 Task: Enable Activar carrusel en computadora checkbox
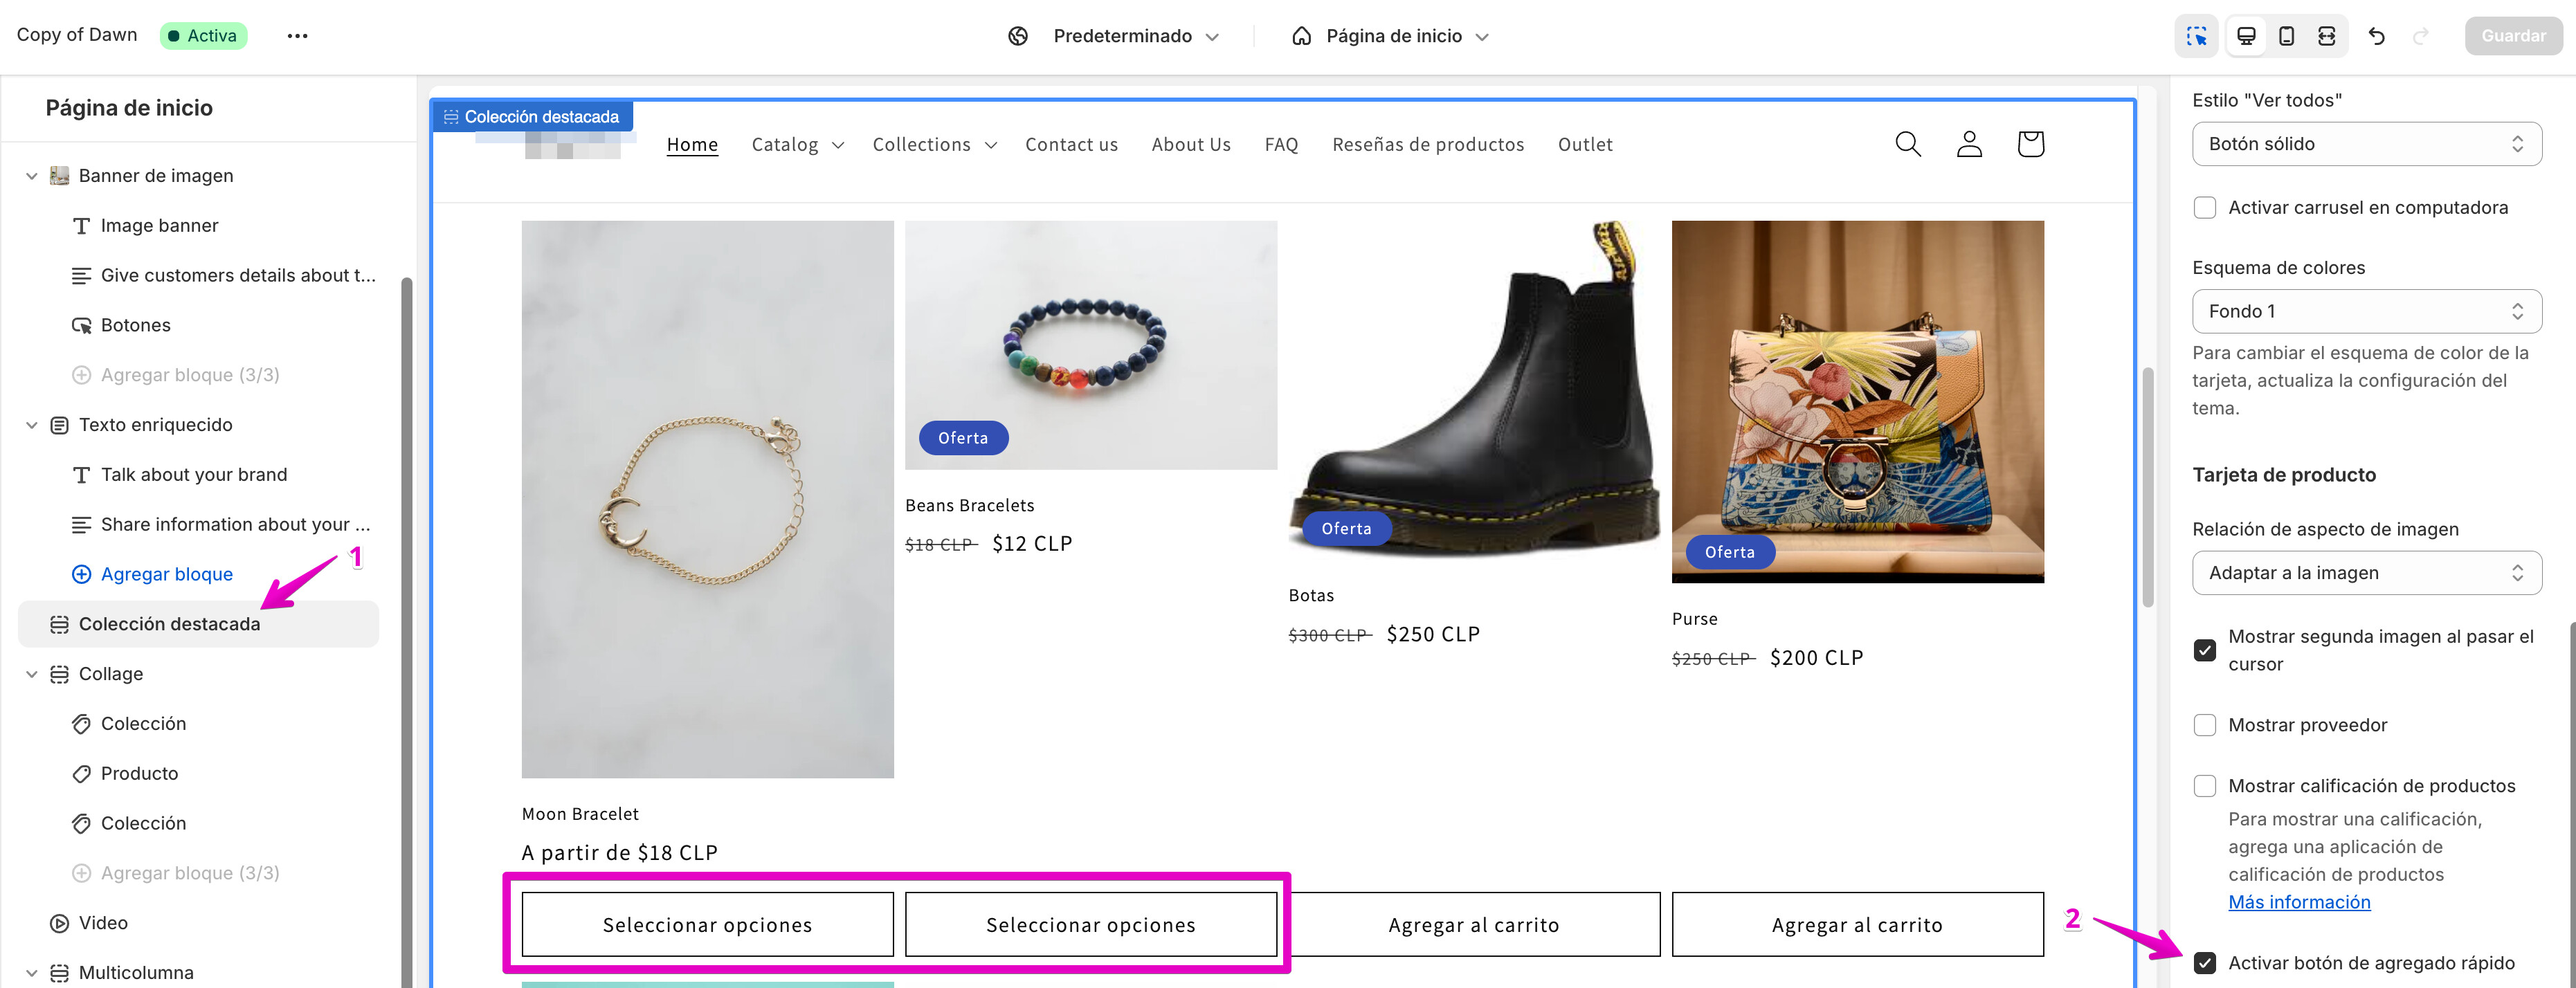coord(2204,208)
